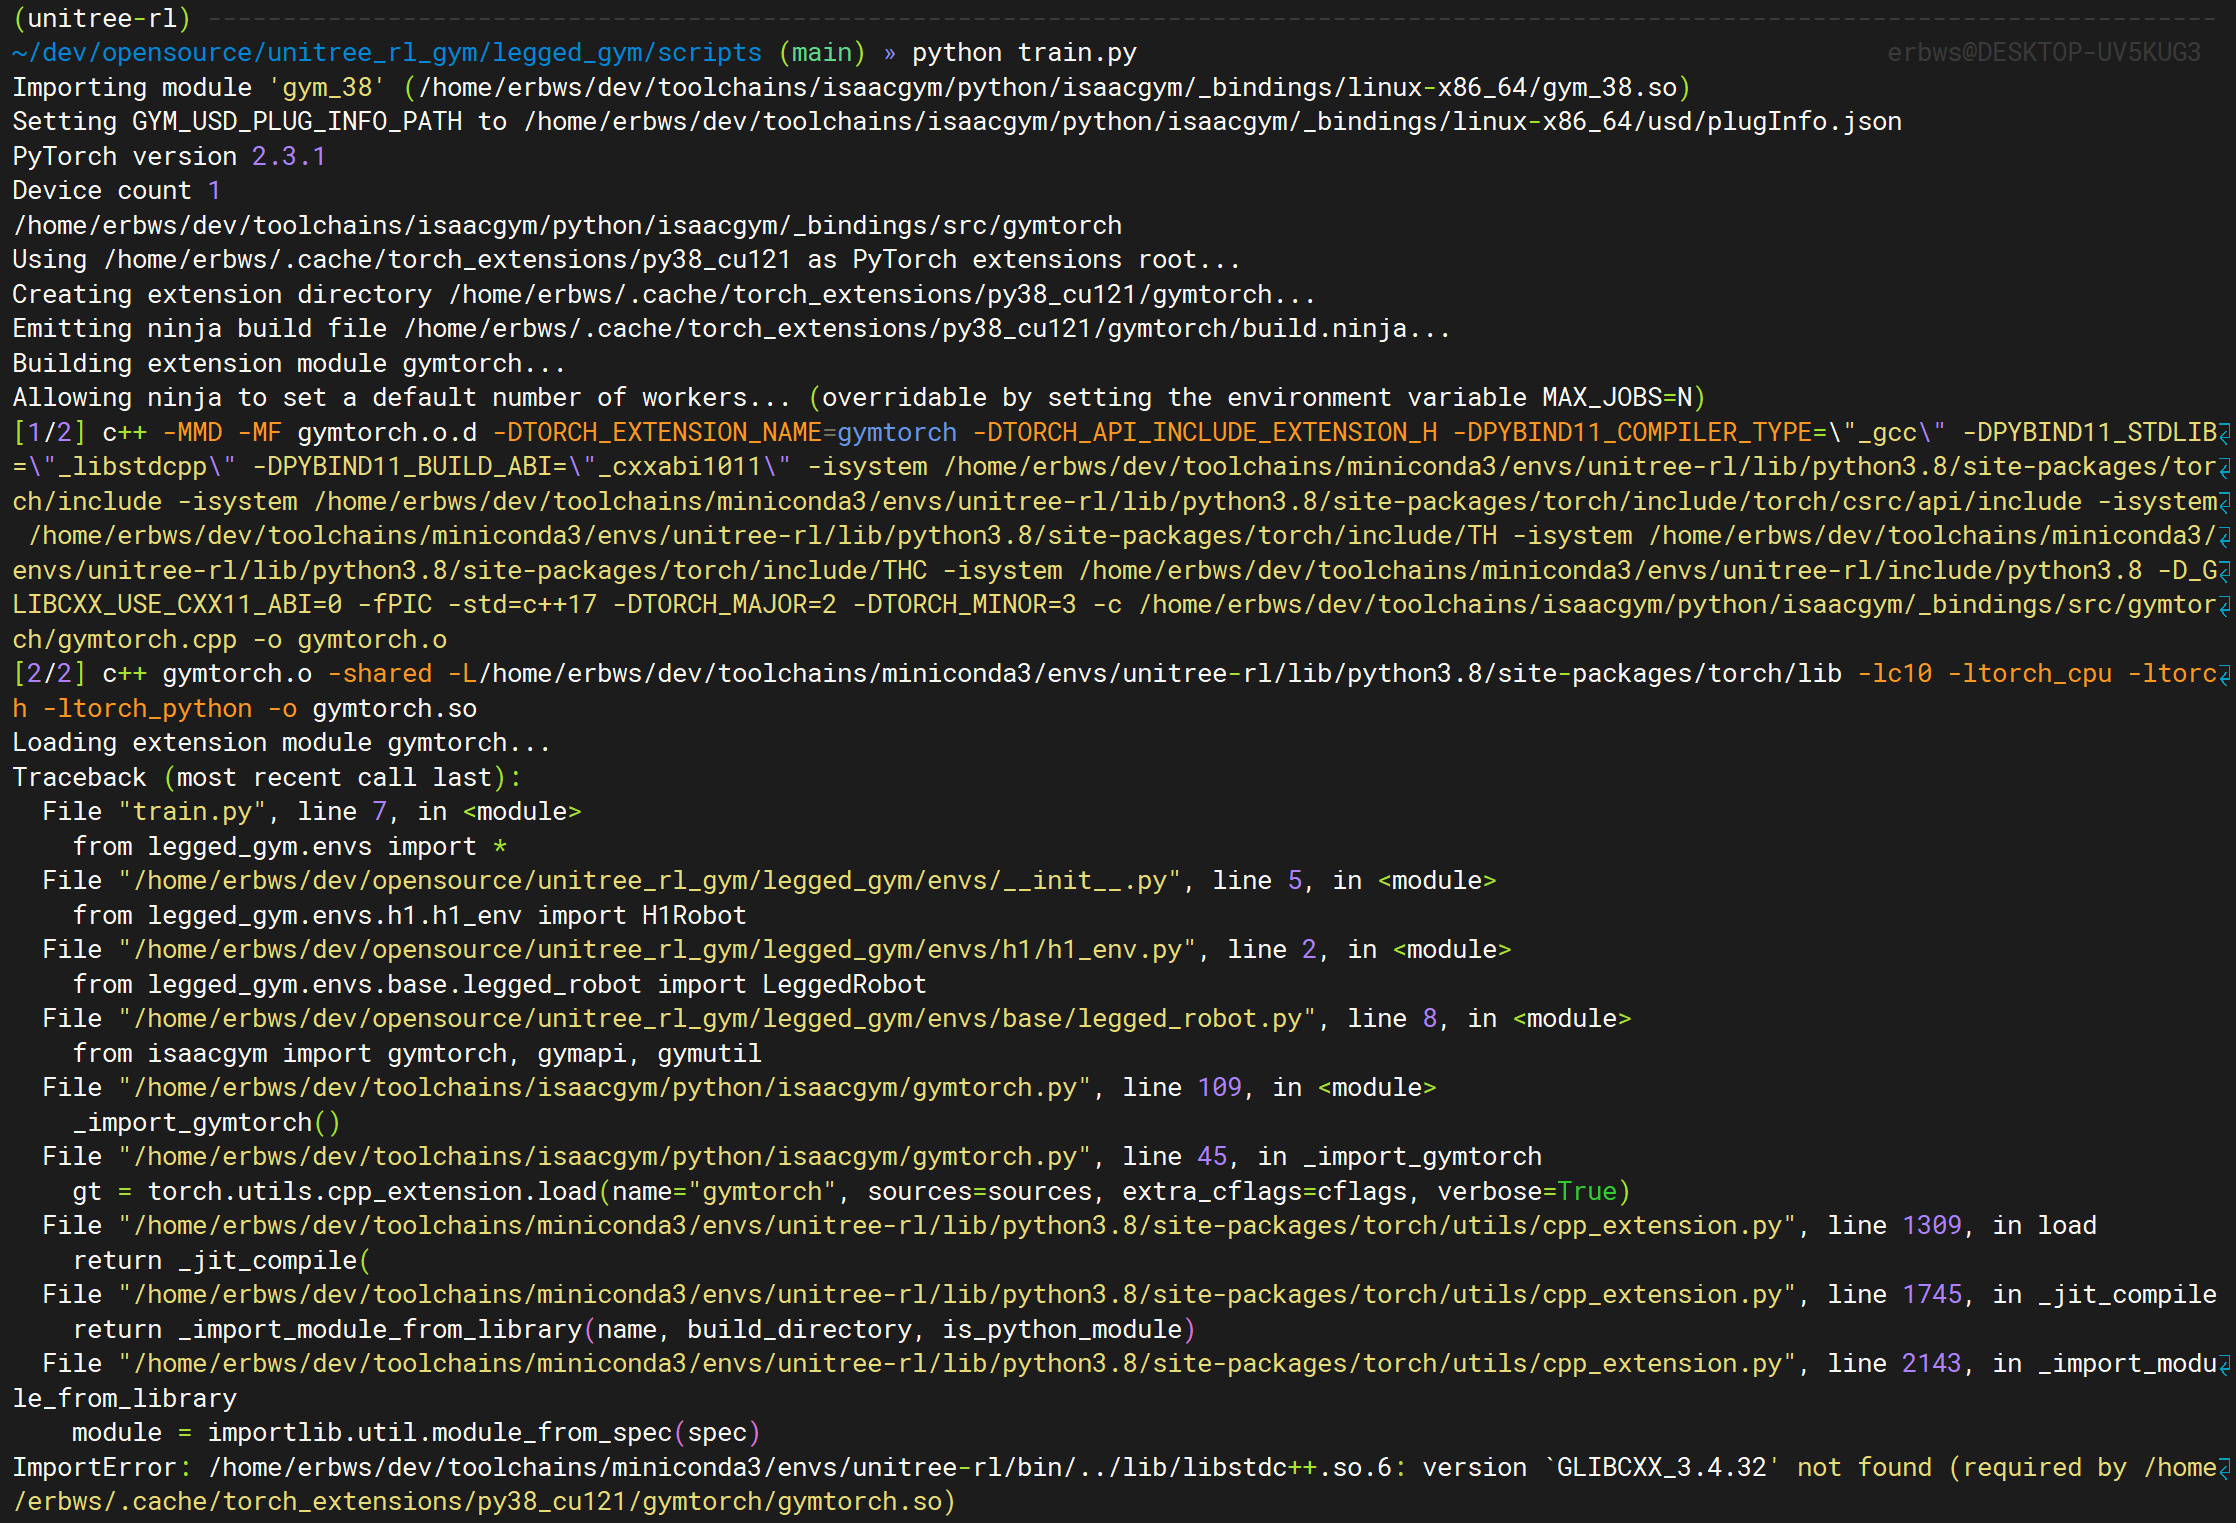Click the "train.py" filename in the traceback
Screen dimensions: 2236x1523
coord(192,812)
